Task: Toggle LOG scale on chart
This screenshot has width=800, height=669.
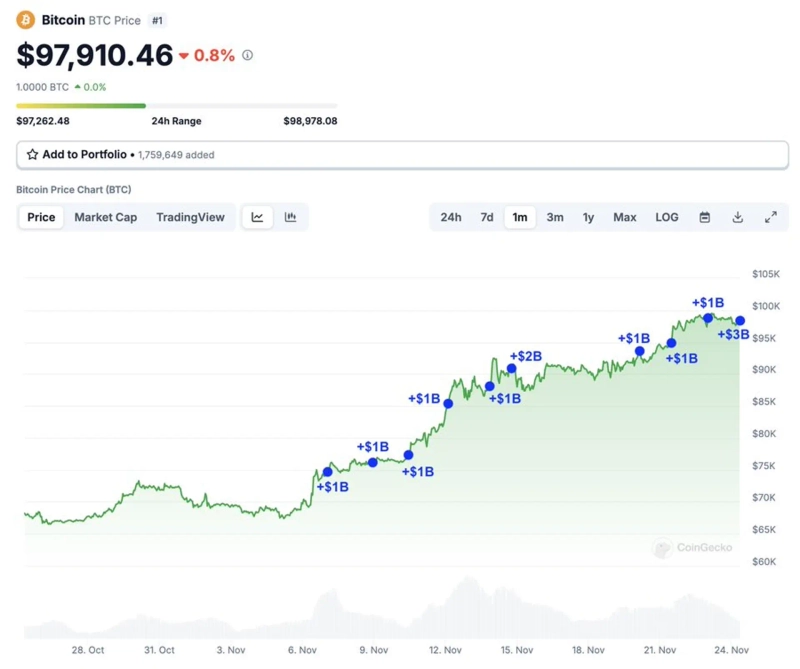Action: 667,217
